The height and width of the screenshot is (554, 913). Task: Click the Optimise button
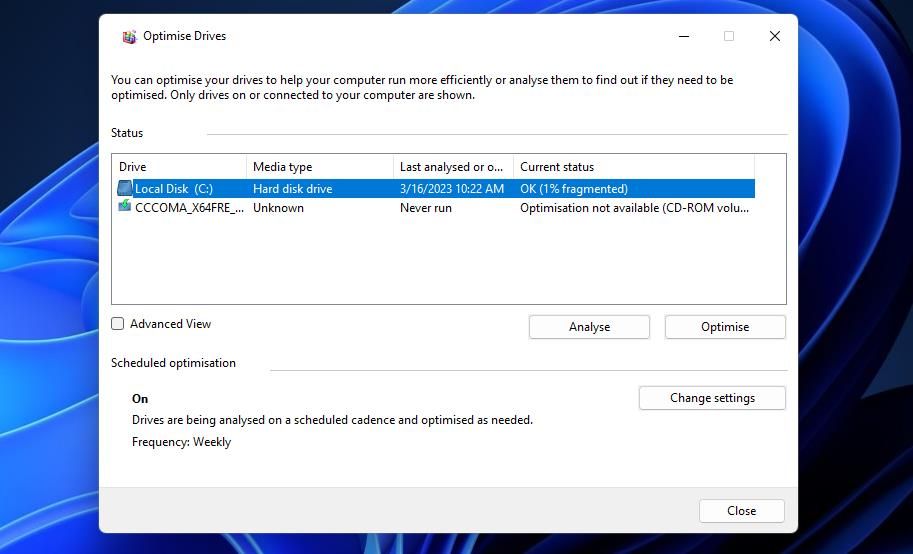click(x=725, y=327)
